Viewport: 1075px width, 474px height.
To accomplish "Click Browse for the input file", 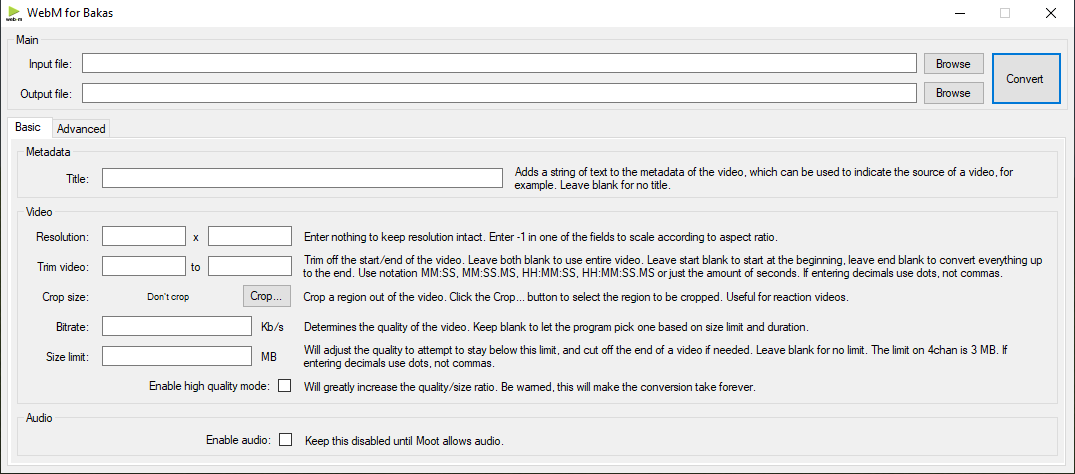I will pyautogui.click(x=953, y=64).
